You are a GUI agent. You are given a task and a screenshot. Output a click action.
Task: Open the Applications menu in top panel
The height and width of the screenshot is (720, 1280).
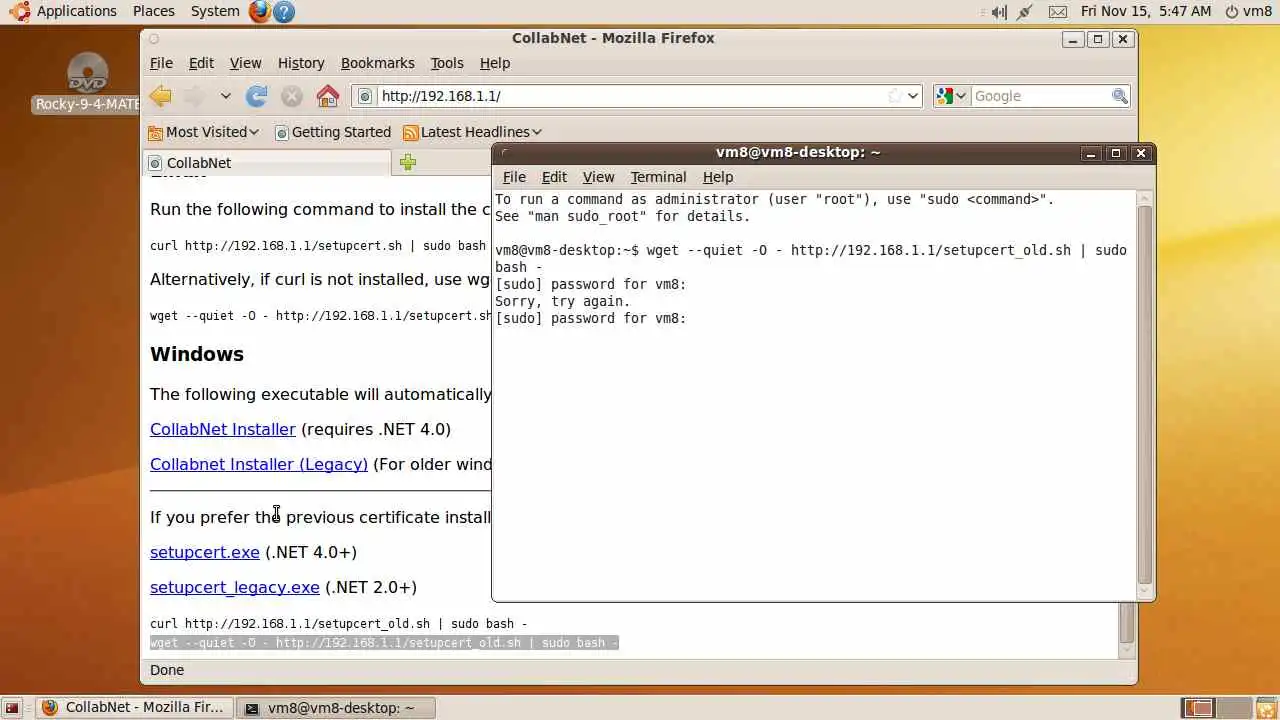(x=64, y=11)
